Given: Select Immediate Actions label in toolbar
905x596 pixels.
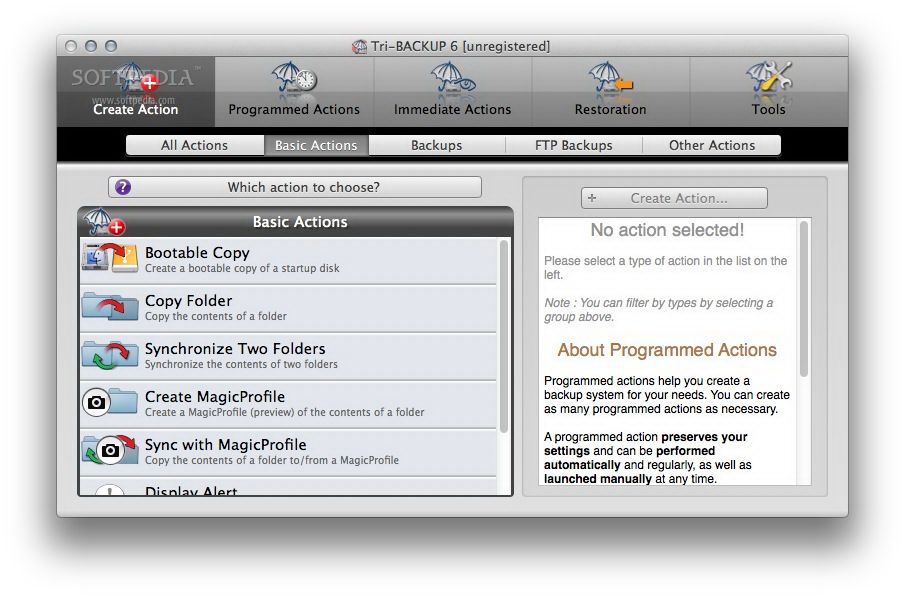Looking at the screenshot, I should click(x=452, y=110).
